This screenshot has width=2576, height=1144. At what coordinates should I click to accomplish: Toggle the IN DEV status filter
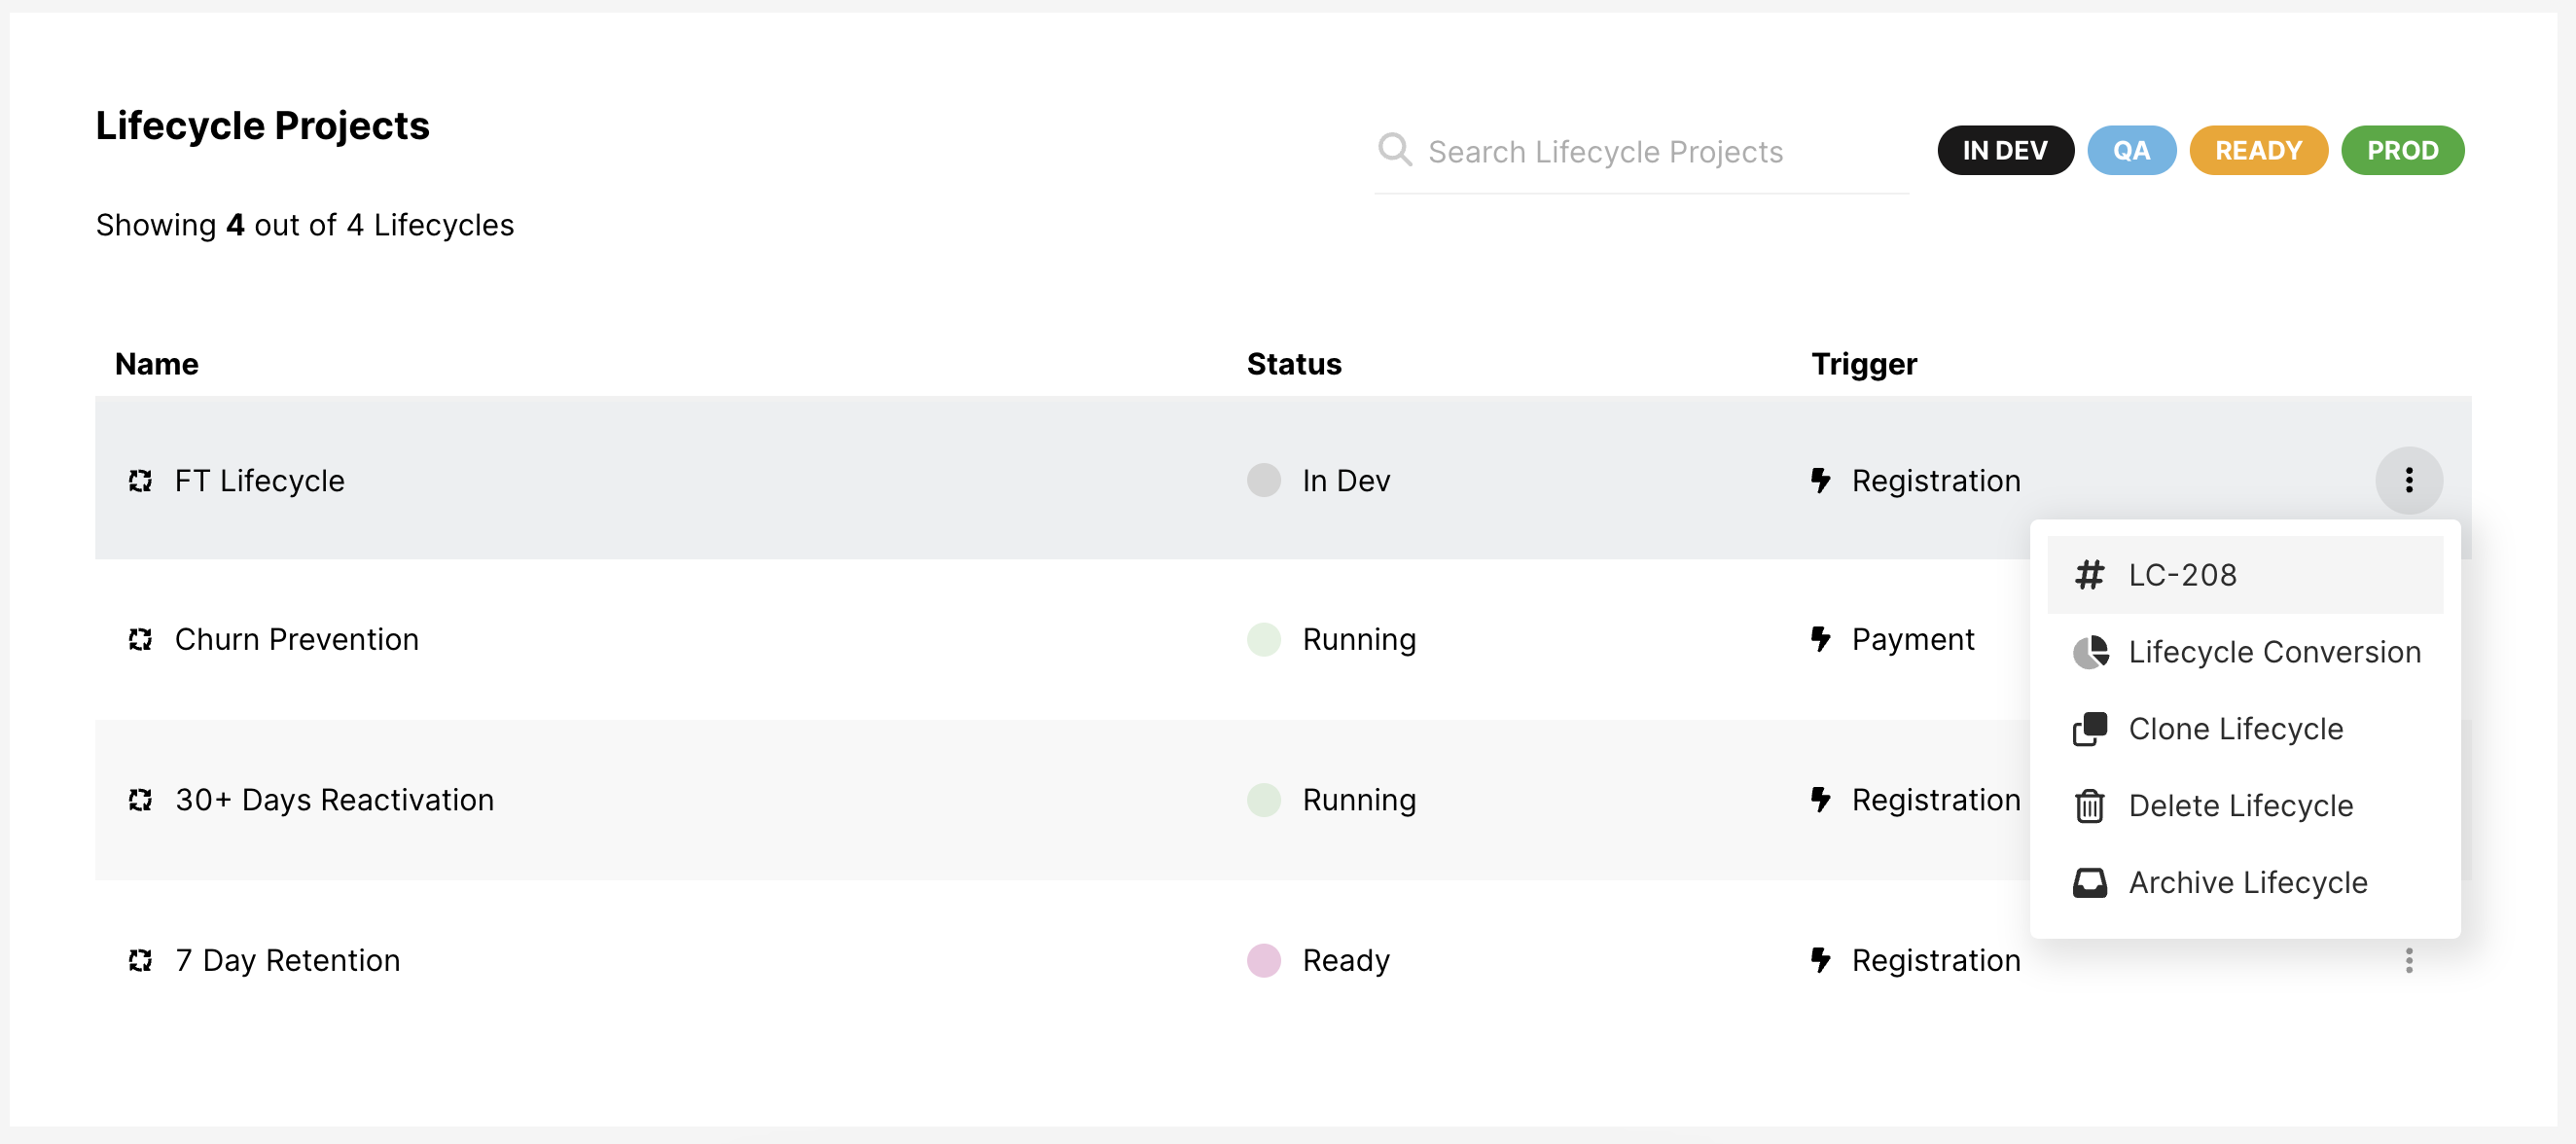click(x=2004, y=150)
